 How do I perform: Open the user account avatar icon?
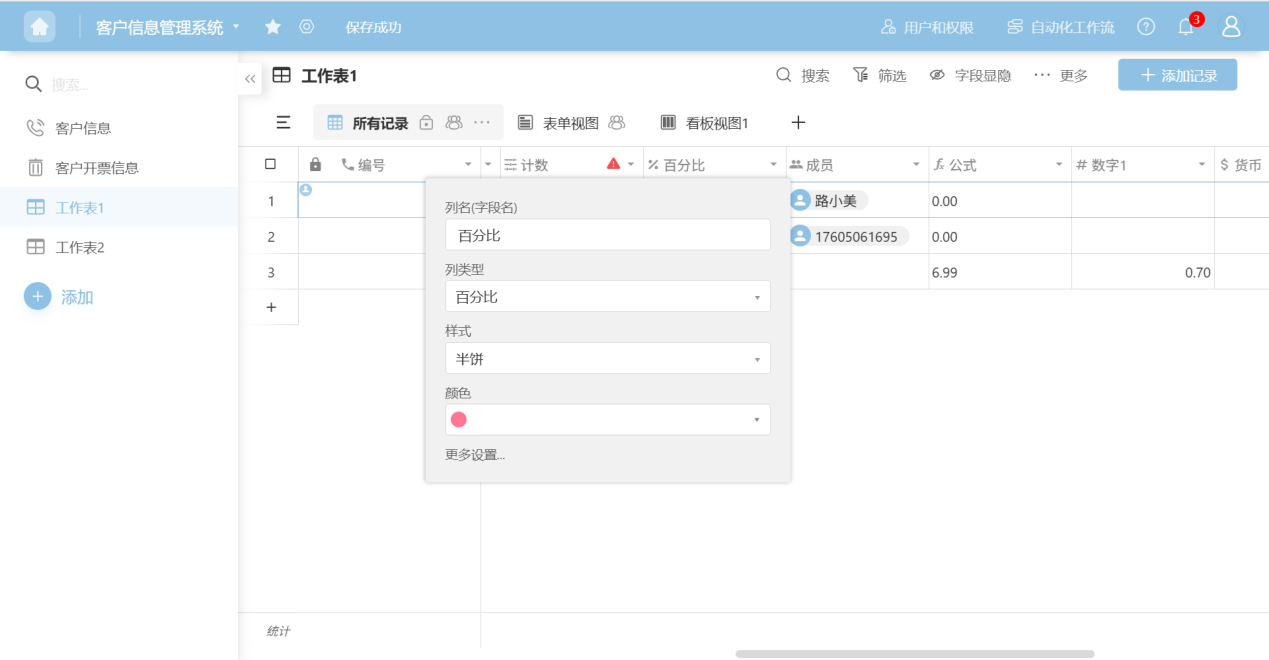pyautogui.click(x=1231, y=27)
